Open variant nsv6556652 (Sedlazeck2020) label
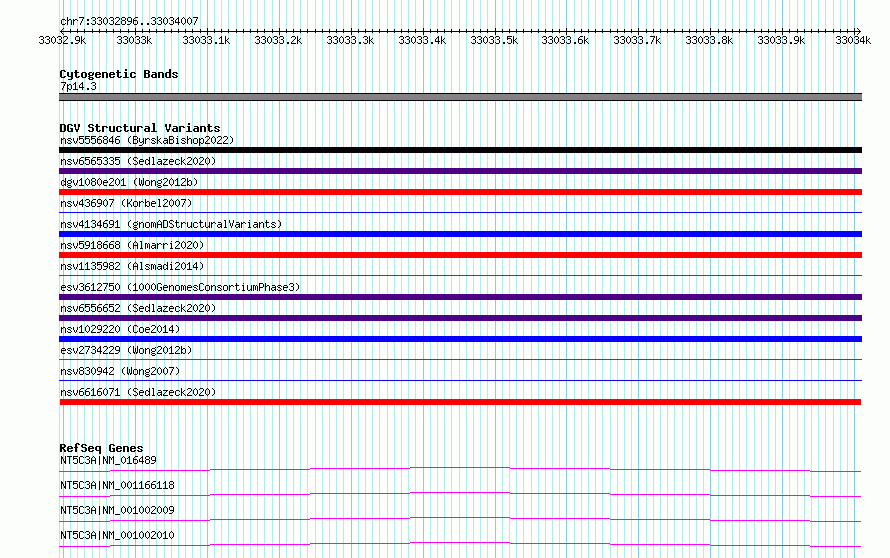The height and width of the screenshot is (558, 890). point(138,308)
